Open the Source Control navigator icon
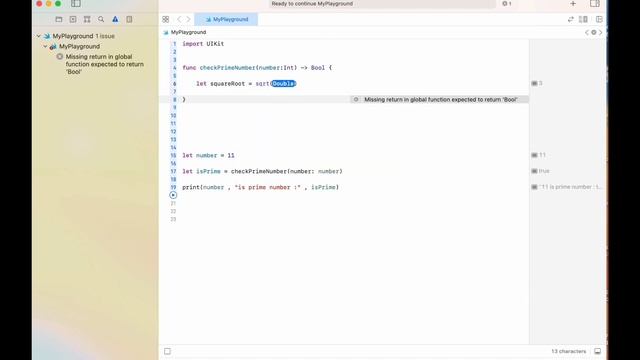 73,19
